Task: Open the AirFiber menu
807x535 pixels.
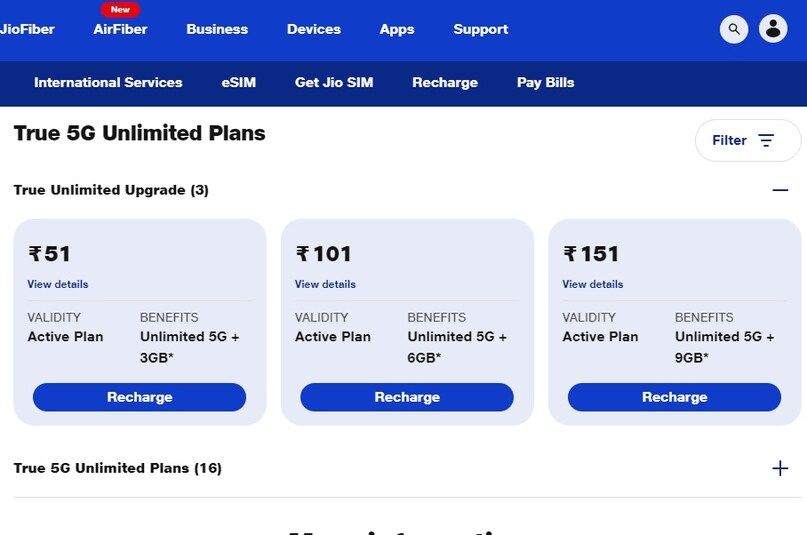Action: click(x=120, y=29)
